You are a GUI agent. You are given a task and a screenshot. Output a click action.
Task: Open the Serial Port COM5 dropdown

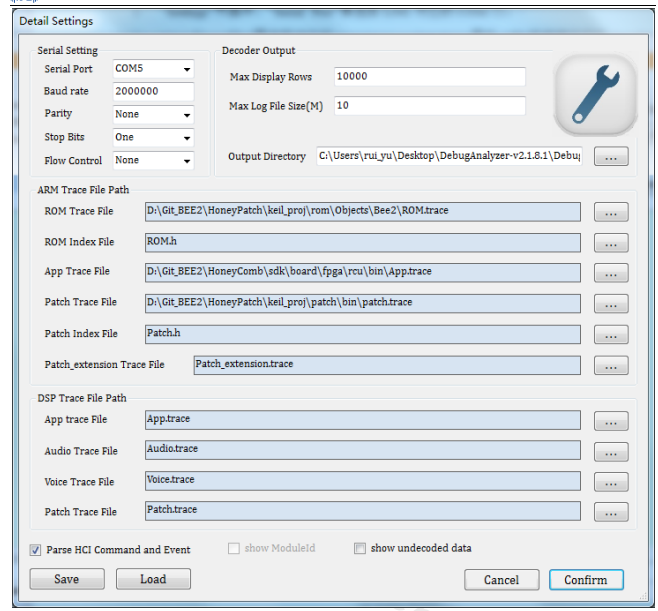153,69
